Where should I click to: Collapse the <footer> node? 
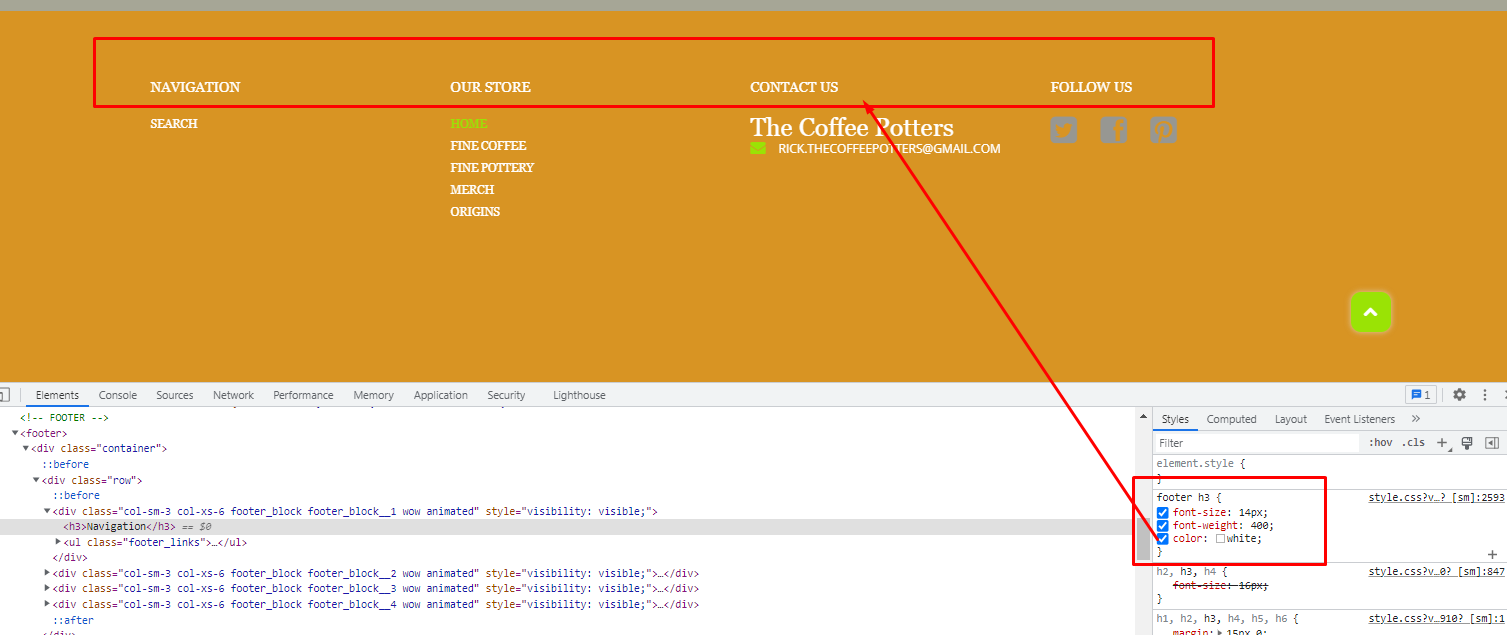pos(15,434)
